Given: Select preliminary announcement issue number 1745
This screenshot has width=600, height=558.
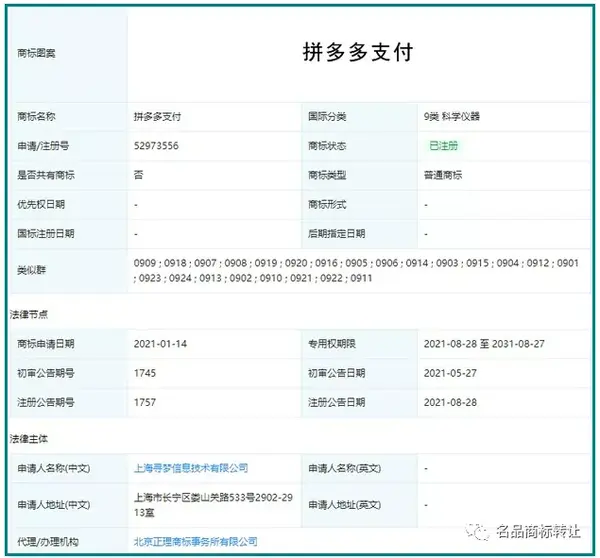Looking at the screenshot, I should [145, 373].
